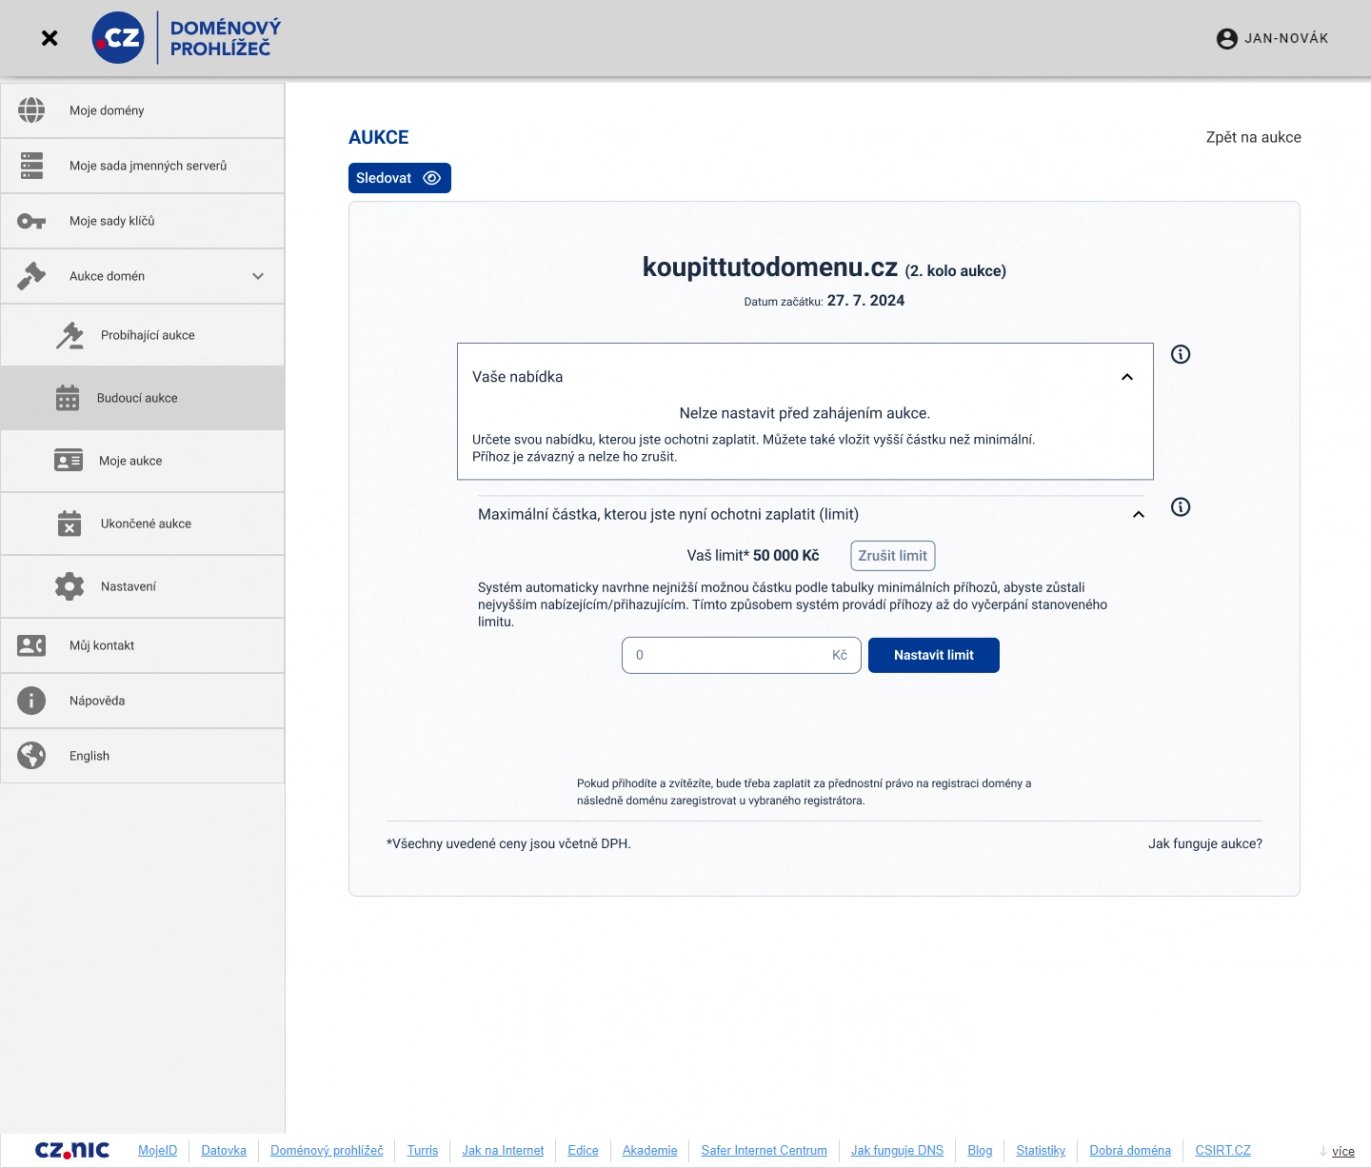The image size is (1371, 1168).
Task: Click the gavel icon next to Probíhající aukce
Action: tap(69, 336)
